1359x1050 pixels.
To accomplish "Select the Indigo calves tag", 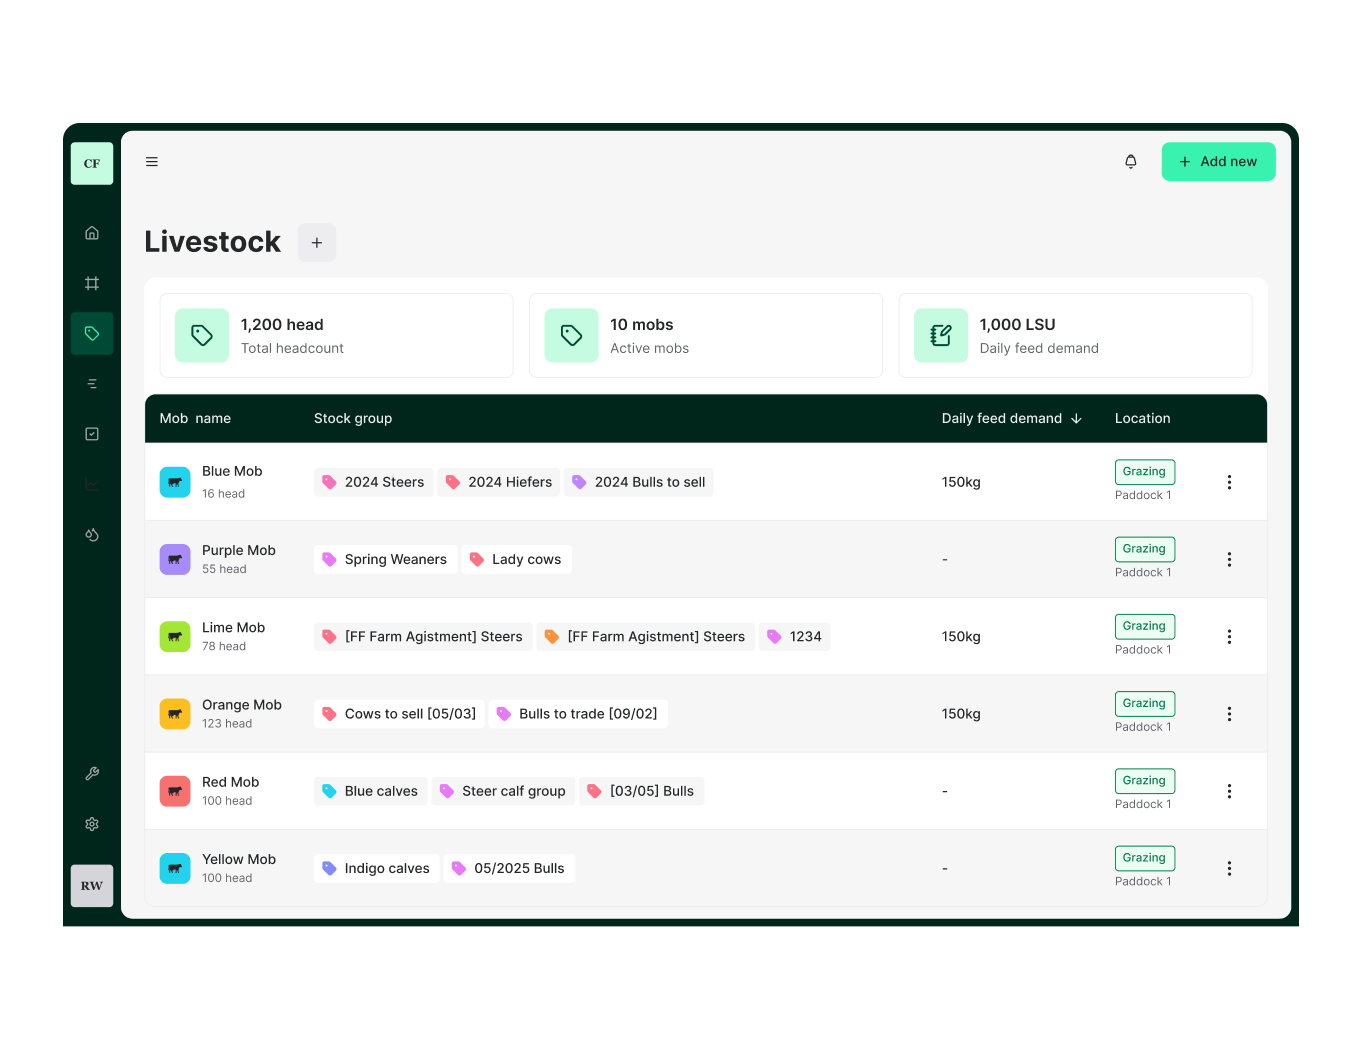I will [x=377, y=868].
